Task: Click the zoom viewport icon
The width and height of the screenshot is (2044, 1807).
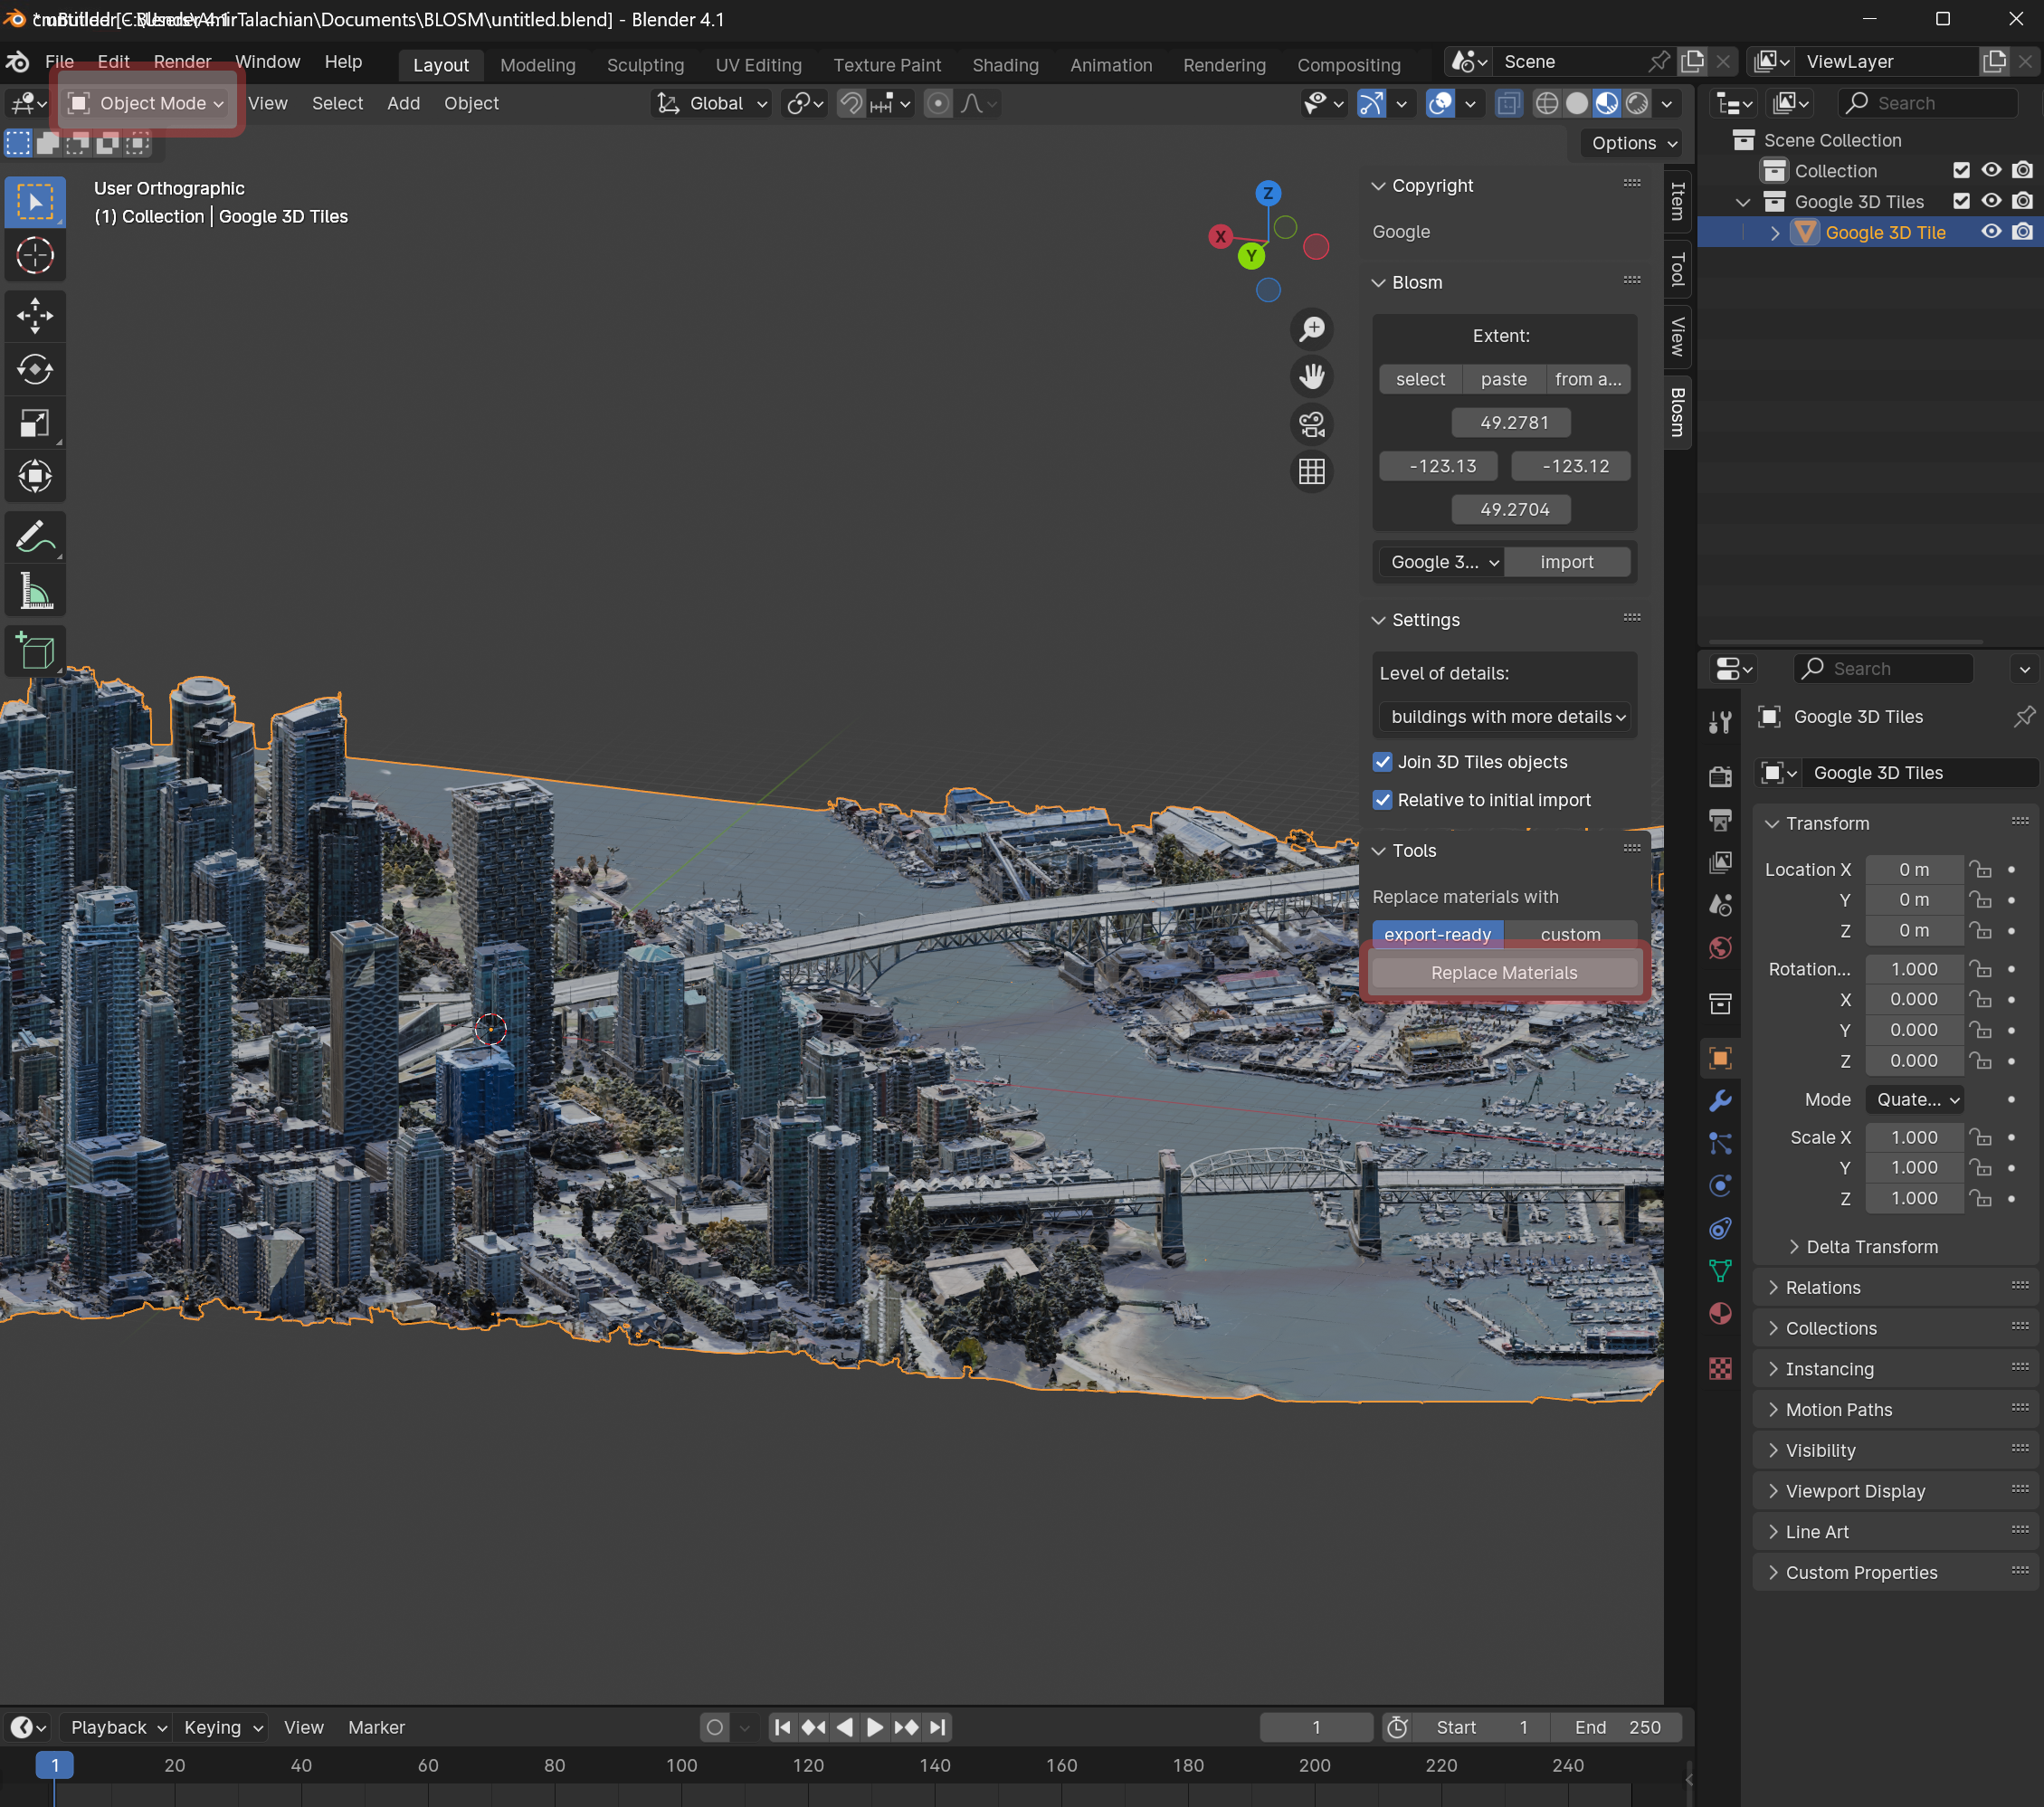Action: (x=1311, y=329)
